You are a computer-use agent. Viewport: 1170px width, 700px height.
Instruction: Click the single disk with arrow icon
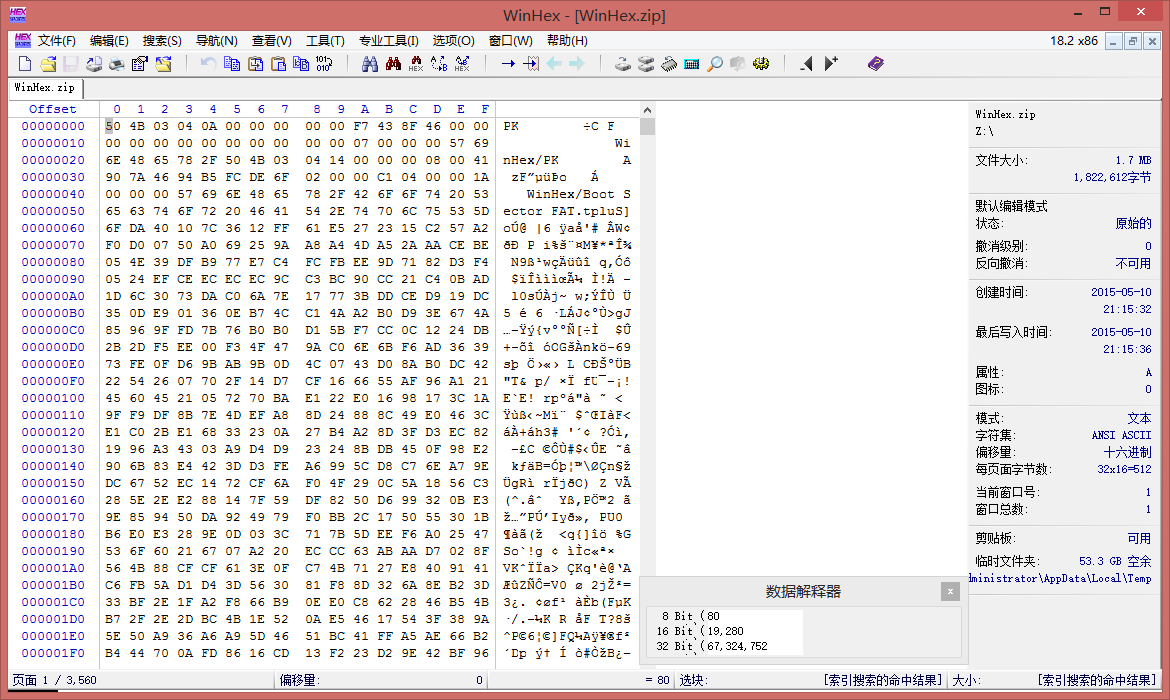click(x=623, y=64)
